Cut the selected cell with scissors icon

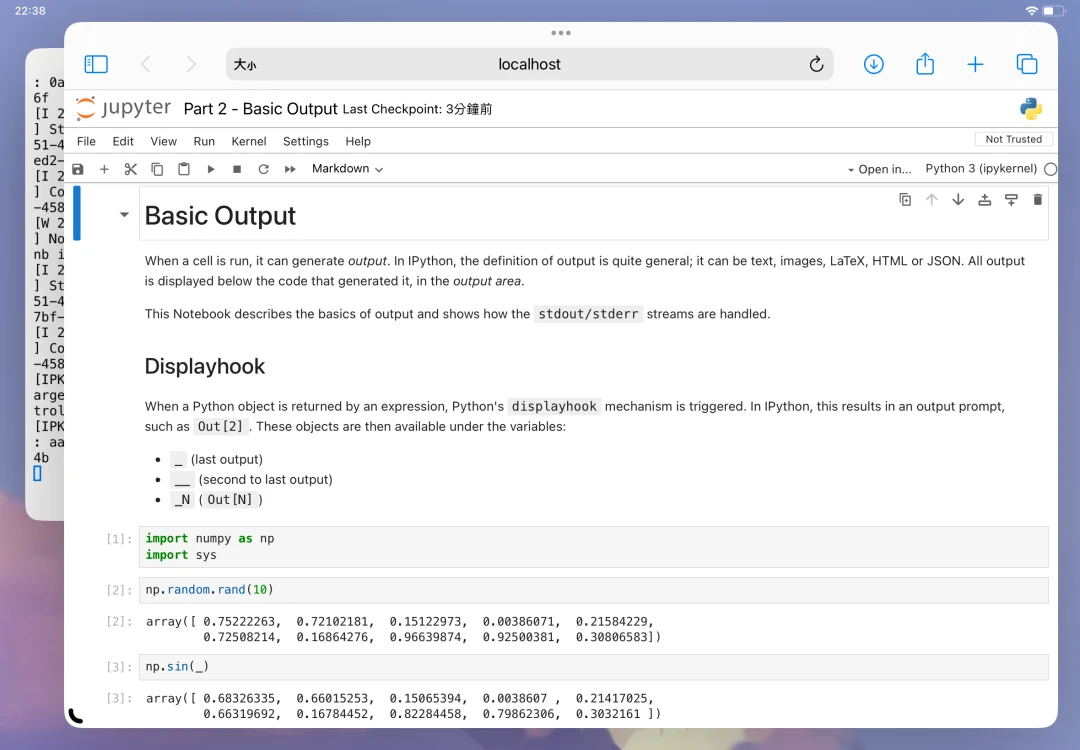(130, 169)
